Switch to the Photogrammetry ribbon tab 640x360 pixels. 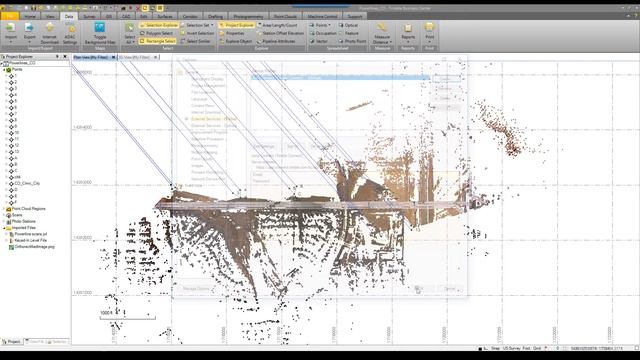pyautogui.click(x=248, y=16)
